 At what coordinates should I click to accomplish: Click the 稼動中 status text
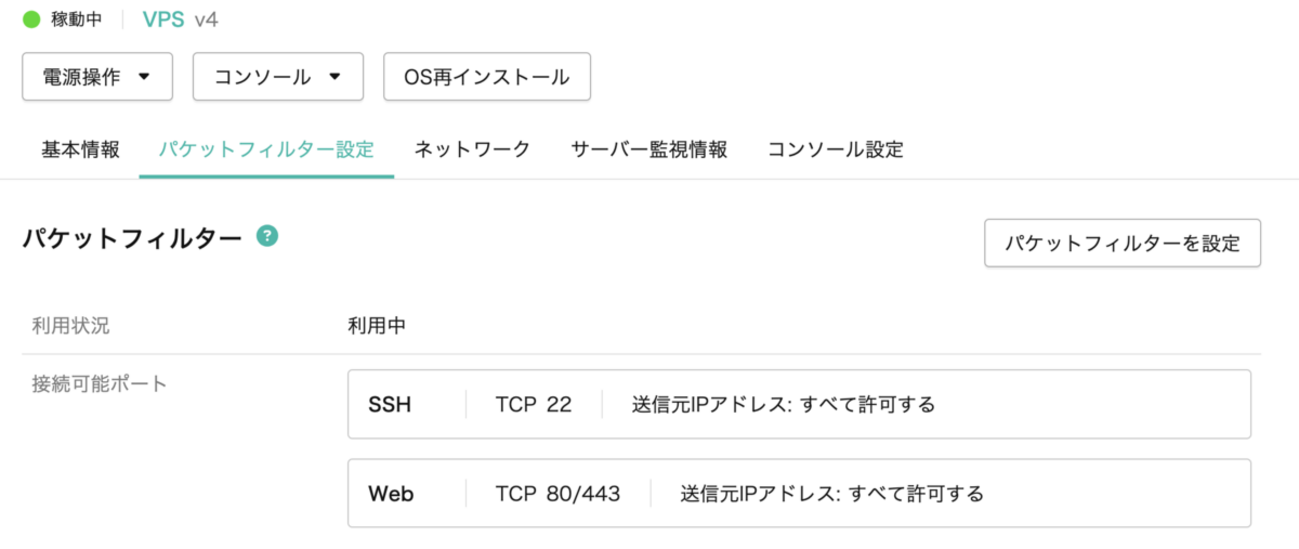[x=77, y=19]
